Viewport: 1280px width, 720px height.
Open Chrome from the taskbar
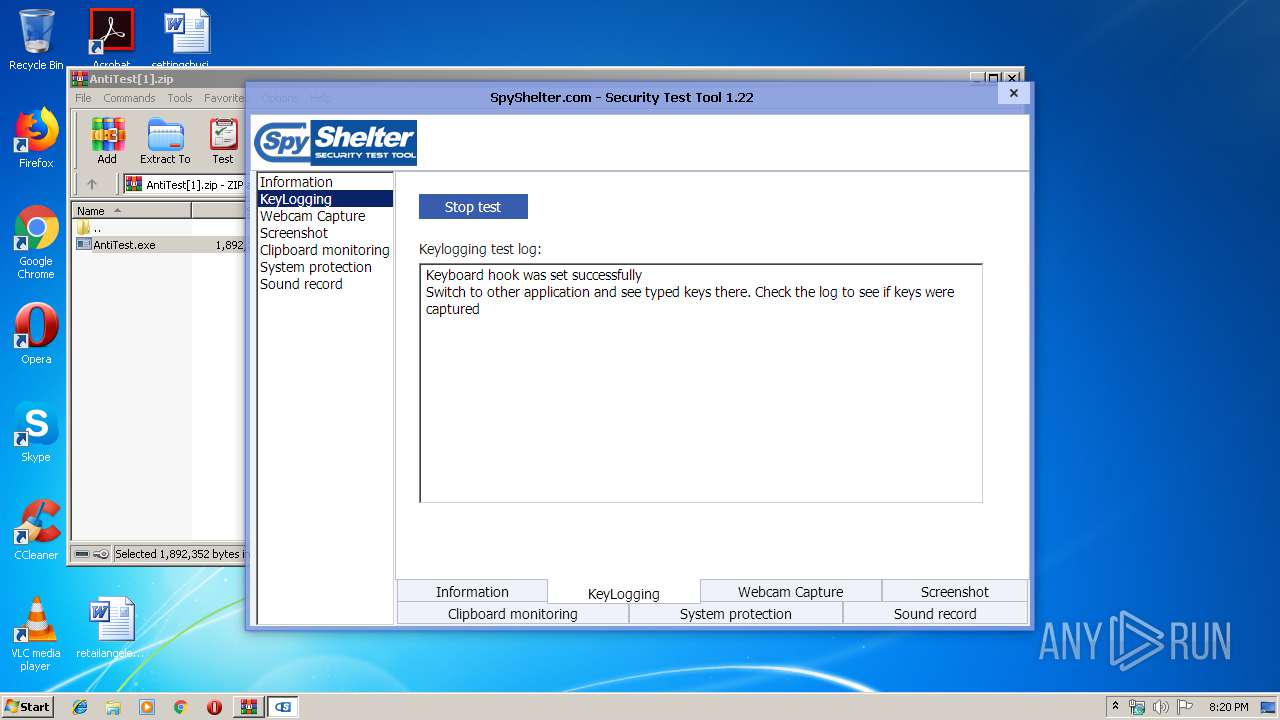tap(180, 706)
